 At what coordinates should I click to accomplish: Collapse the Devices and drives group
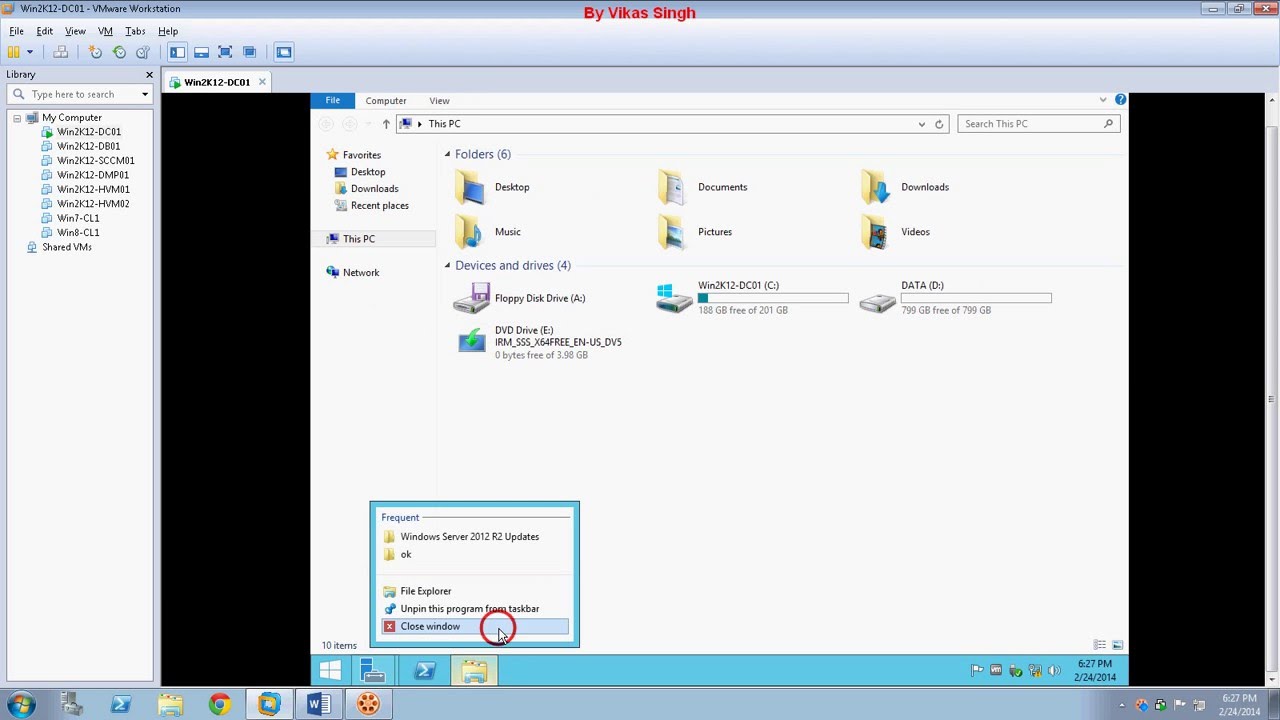click(x=447, y=265)
